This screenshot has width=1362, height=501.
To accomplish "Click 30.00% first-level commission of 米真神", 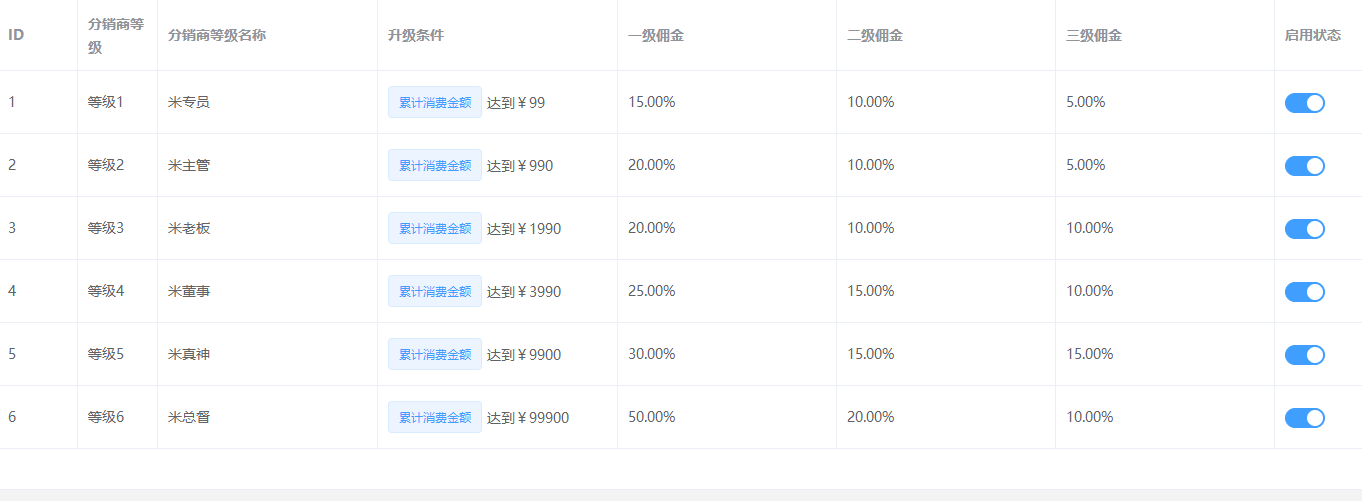I will (x=652, y=354).
